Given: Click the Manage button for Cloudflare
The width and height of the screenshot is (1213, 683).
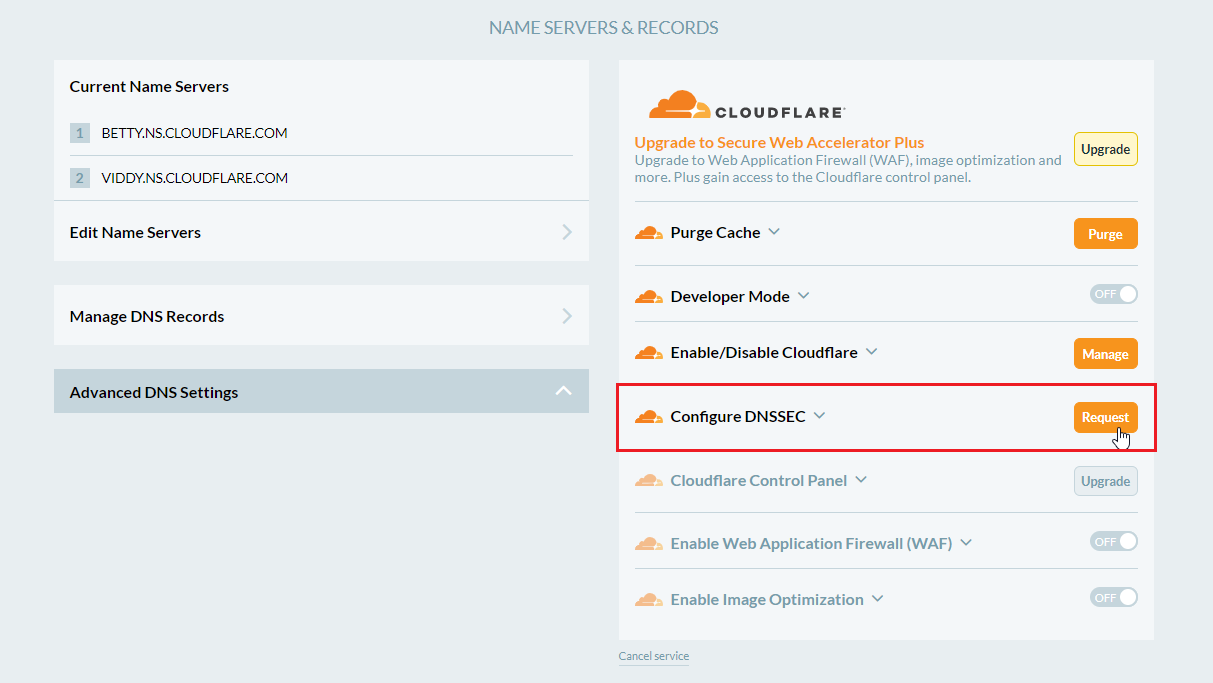Looking at the screenshot, I should pyautogui.click(x=1105, y=354).
